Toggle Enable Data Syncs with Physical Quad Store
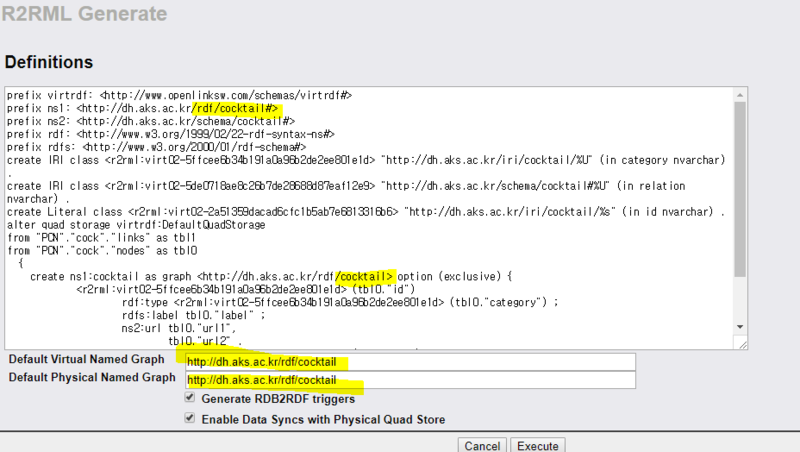 (190, 418)
